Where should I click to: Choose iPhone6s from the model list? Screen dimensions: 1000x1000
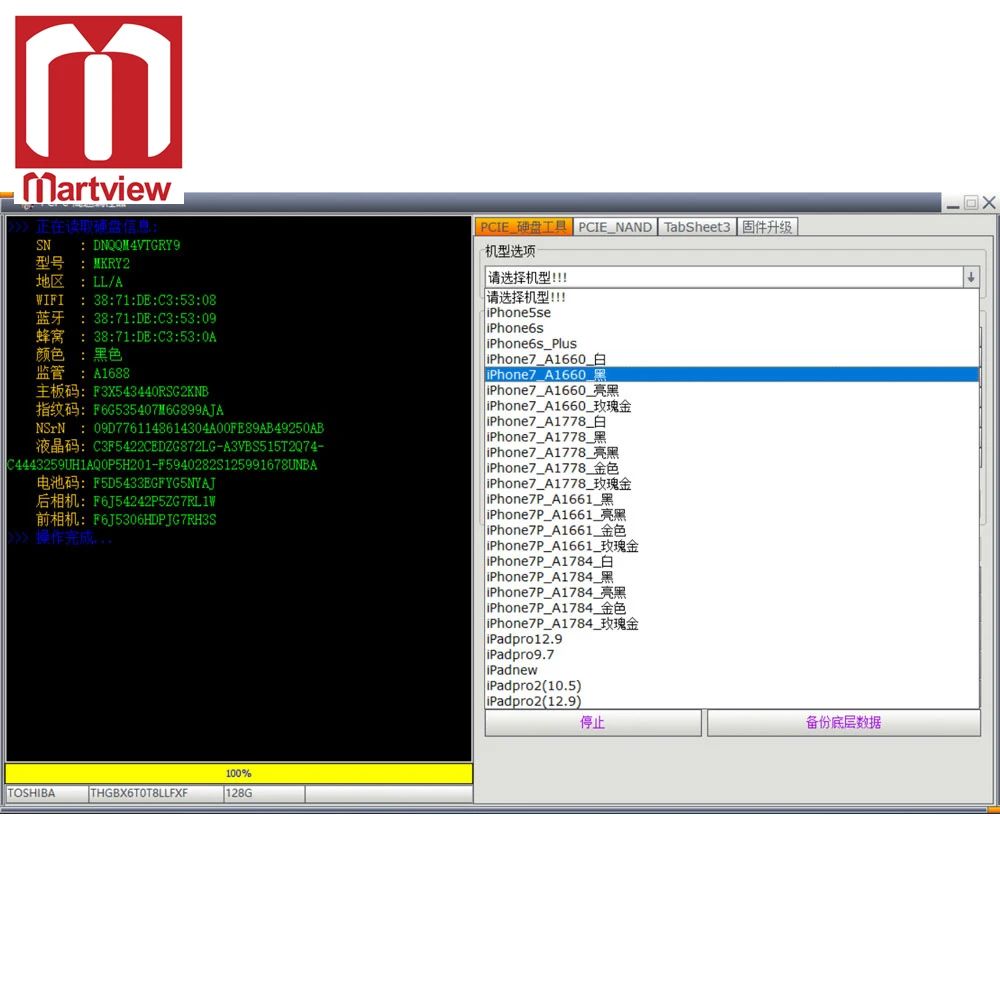pyautogui.click(x=732, y=328)
